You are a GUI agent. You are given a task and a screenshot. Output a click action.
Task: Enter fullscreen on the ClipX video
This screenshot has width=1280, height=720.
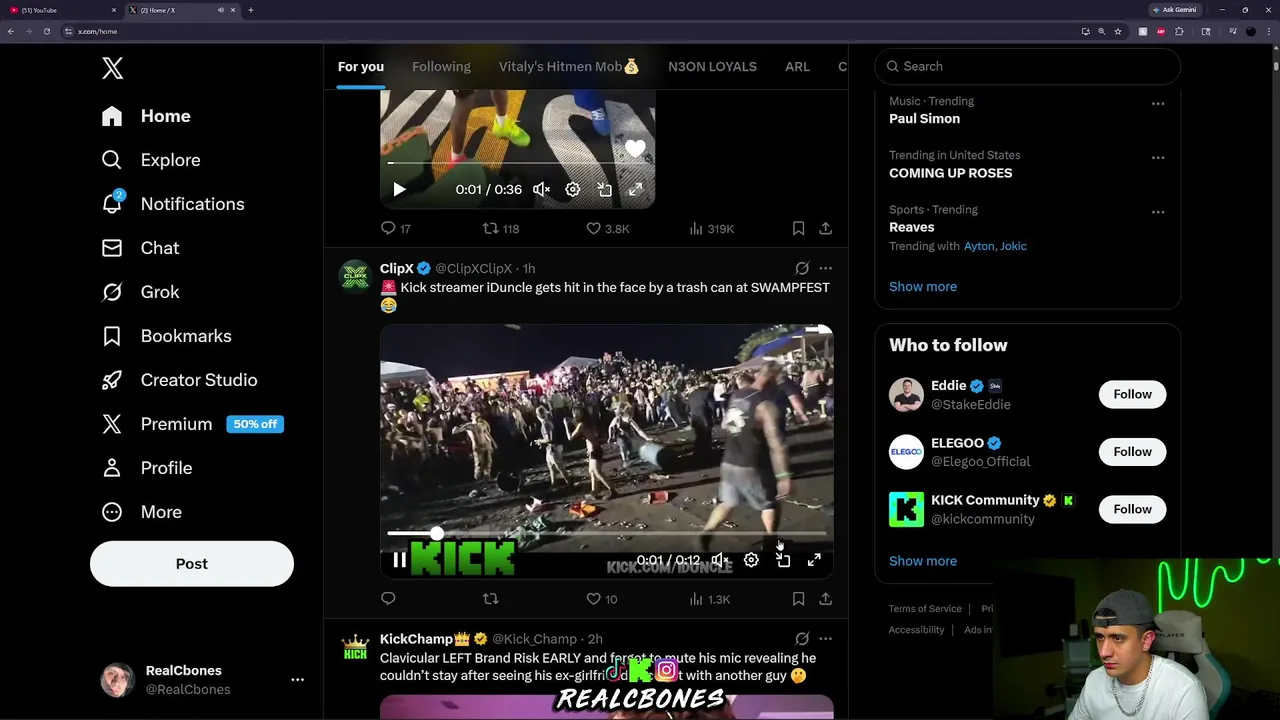(814, 560)
